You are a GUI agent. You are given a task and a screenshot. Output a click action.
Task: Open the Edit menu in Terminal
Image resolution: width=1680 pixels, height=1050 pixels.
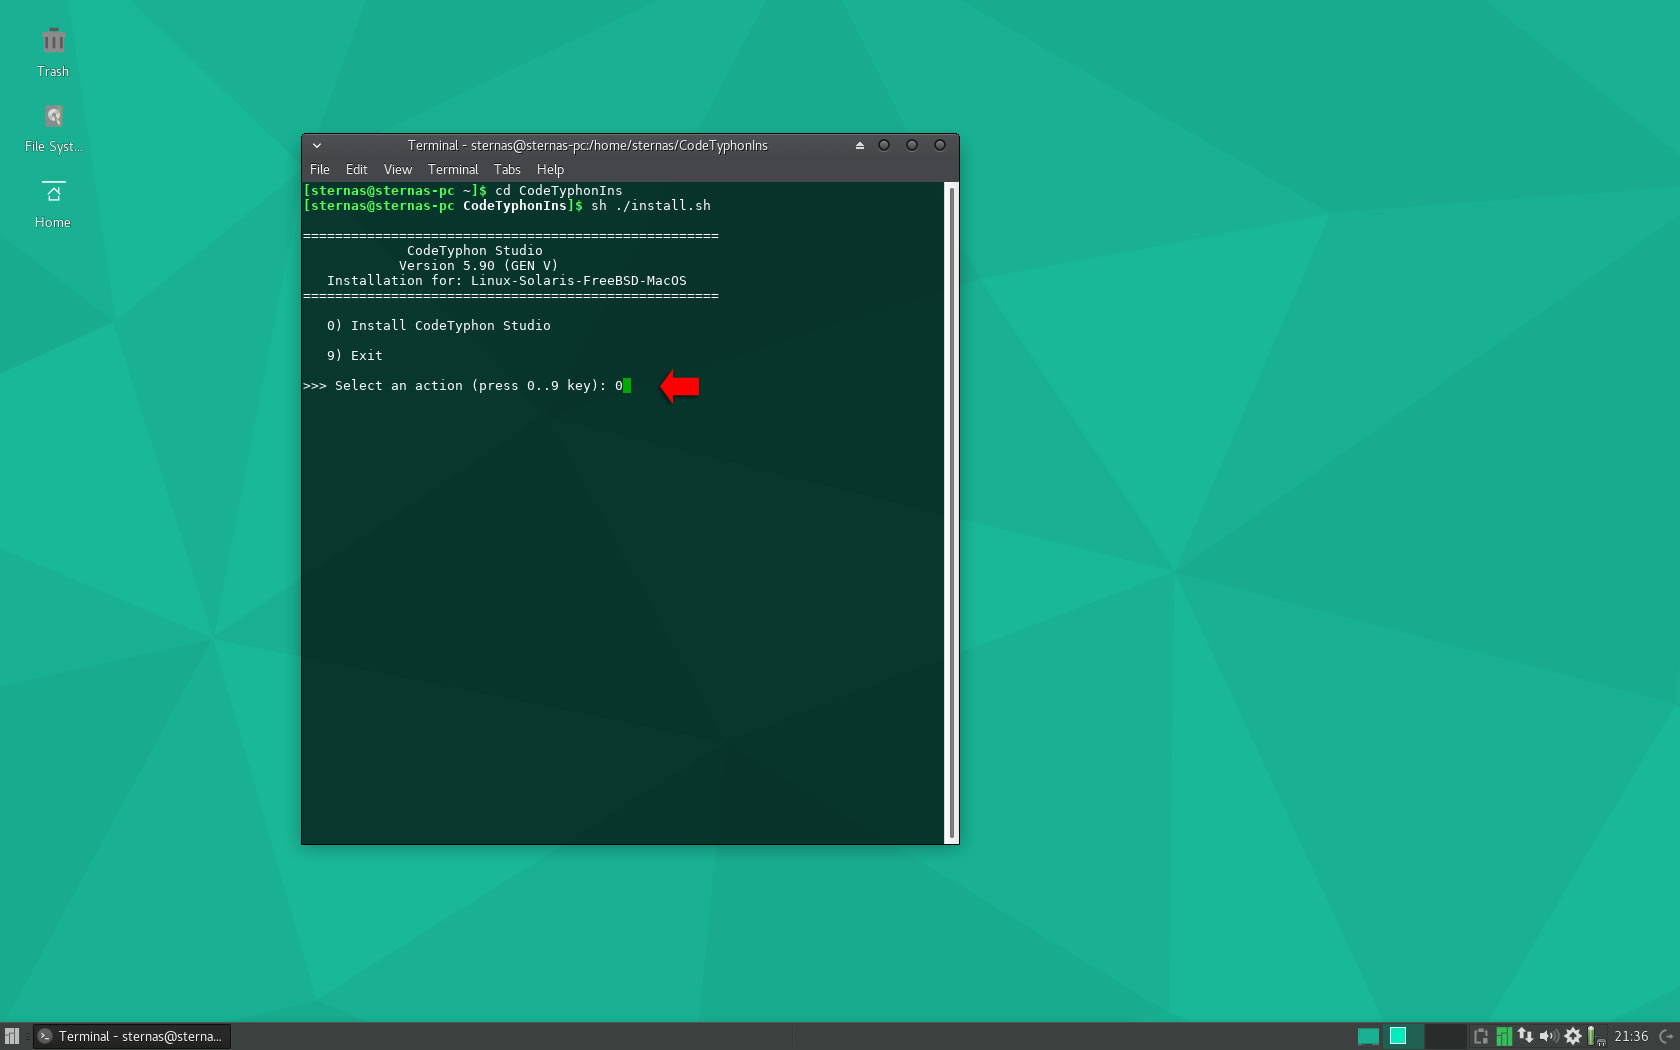click(x=356, y=170)
